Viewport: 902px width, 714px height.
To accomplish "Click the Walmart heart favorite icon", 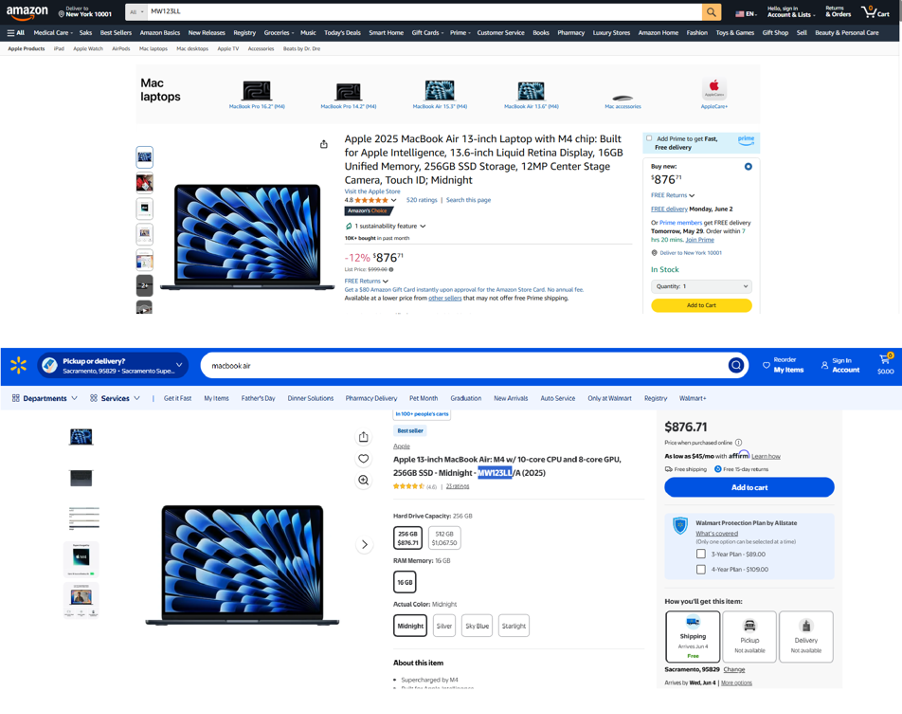I will point(364,459).
